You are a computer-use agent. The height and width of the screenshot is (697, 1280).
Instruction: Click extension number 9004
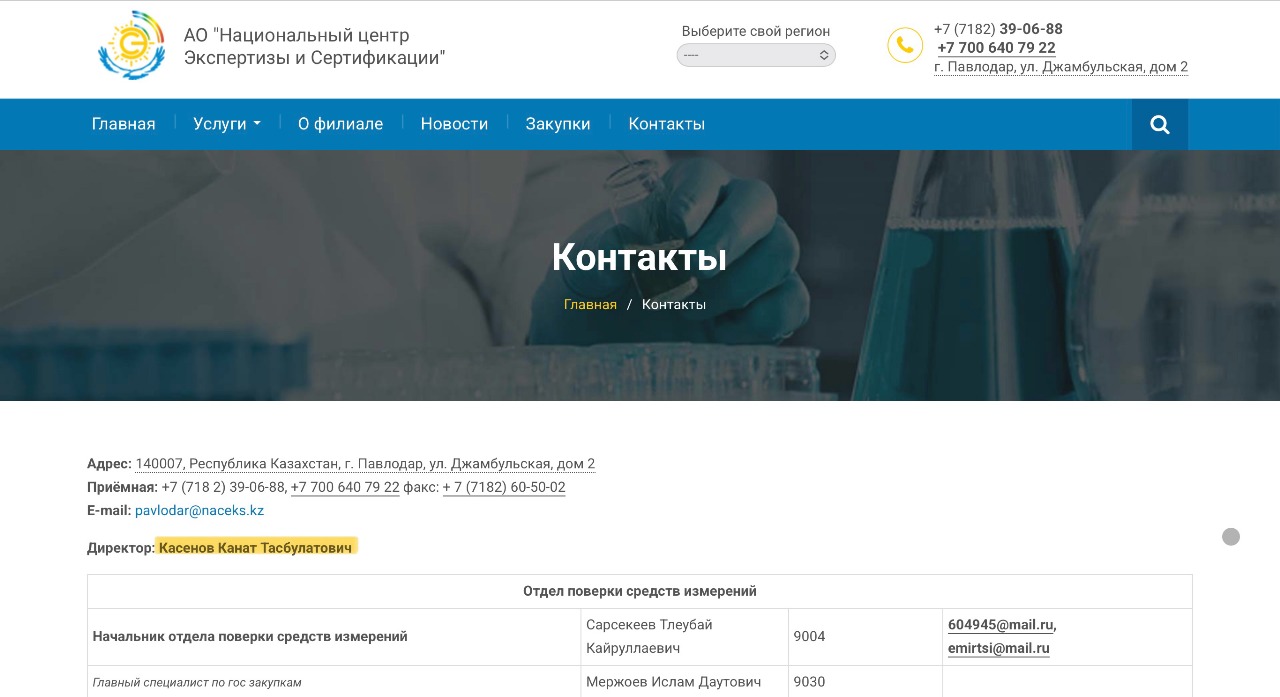pyautogui.click(x=809, y=636)
